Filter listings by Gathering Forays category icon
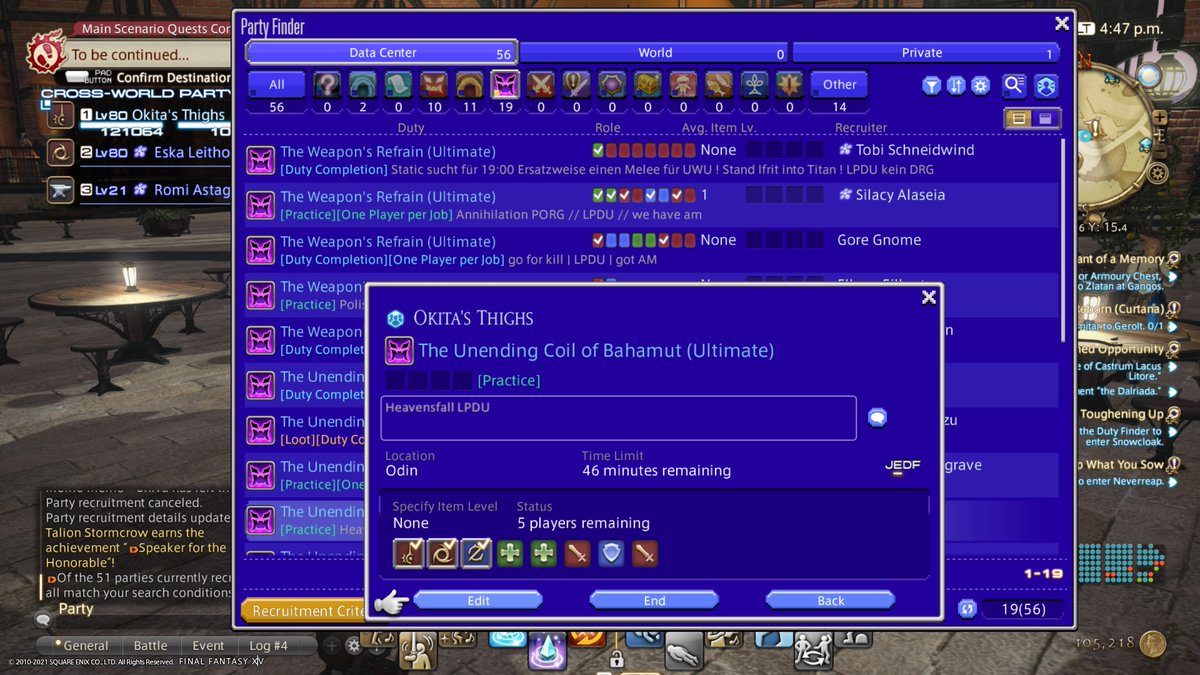Screen dimensions: 1200x675 coord(719,85)
